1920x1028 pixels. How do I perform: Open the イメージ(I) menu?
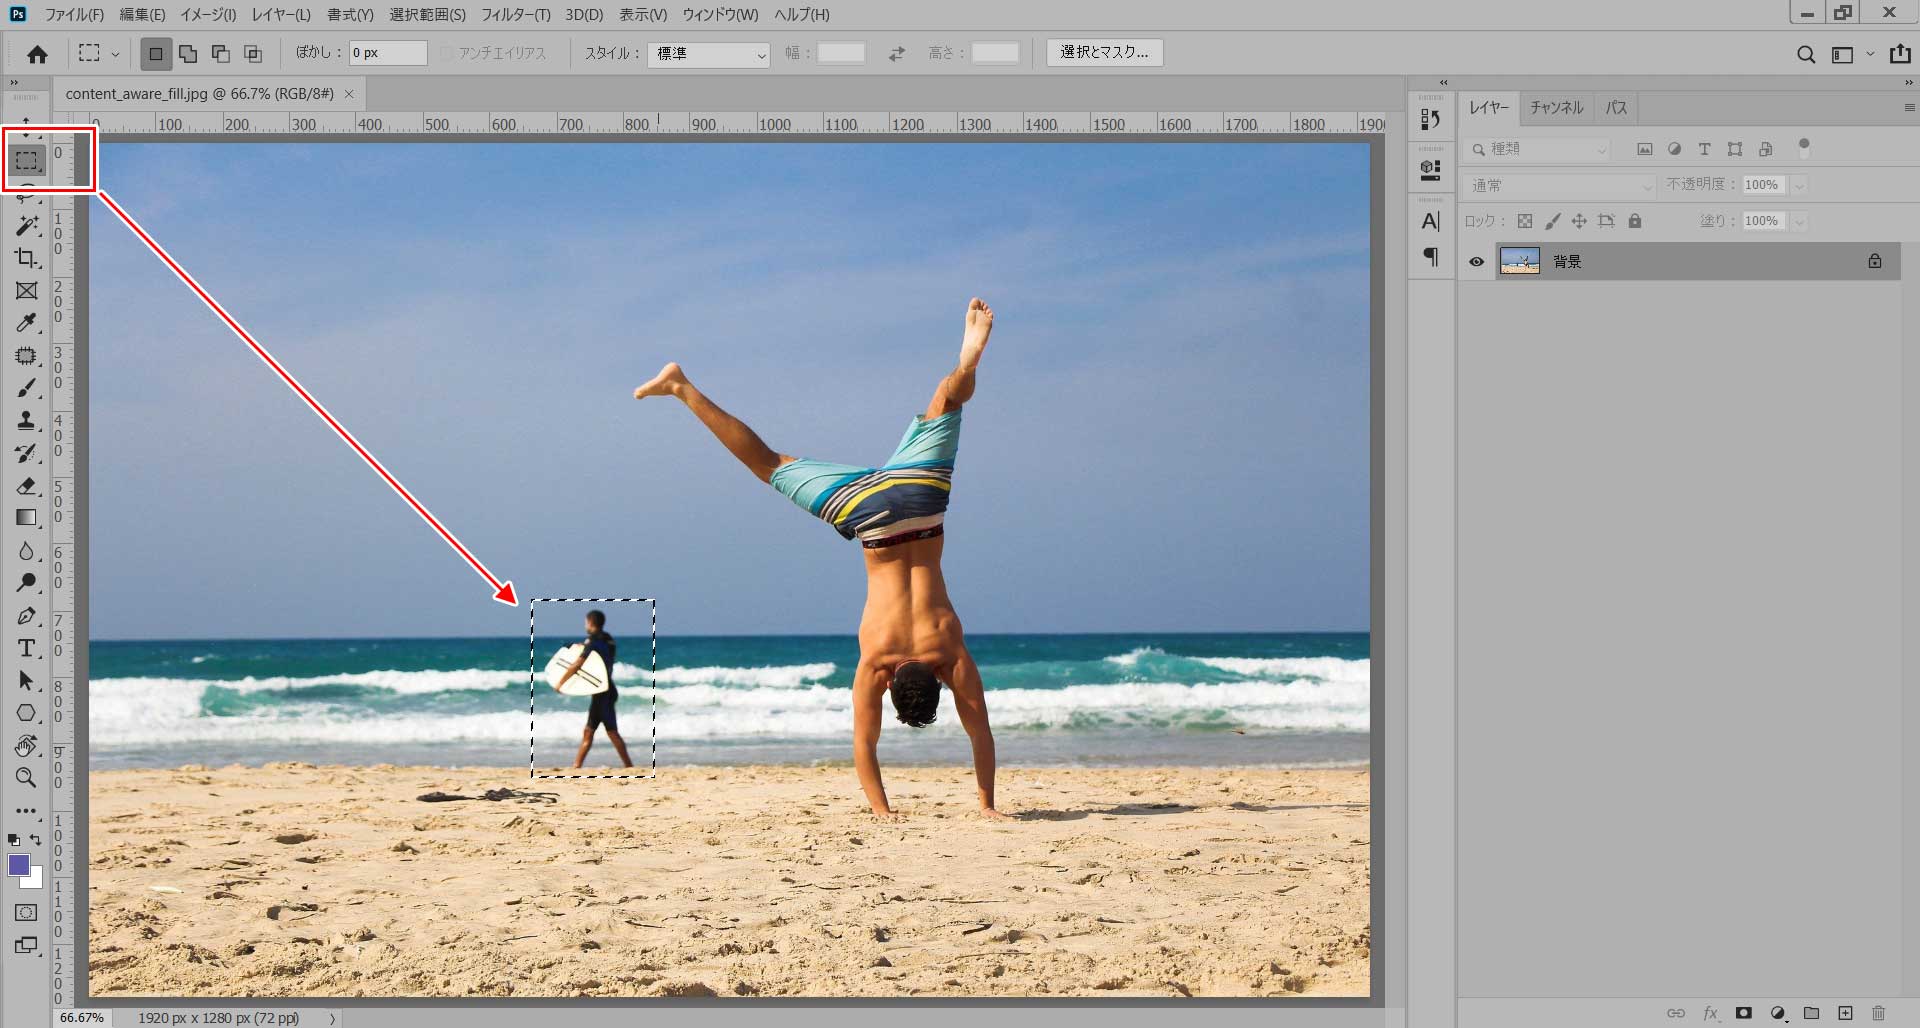tap(208, 14)
